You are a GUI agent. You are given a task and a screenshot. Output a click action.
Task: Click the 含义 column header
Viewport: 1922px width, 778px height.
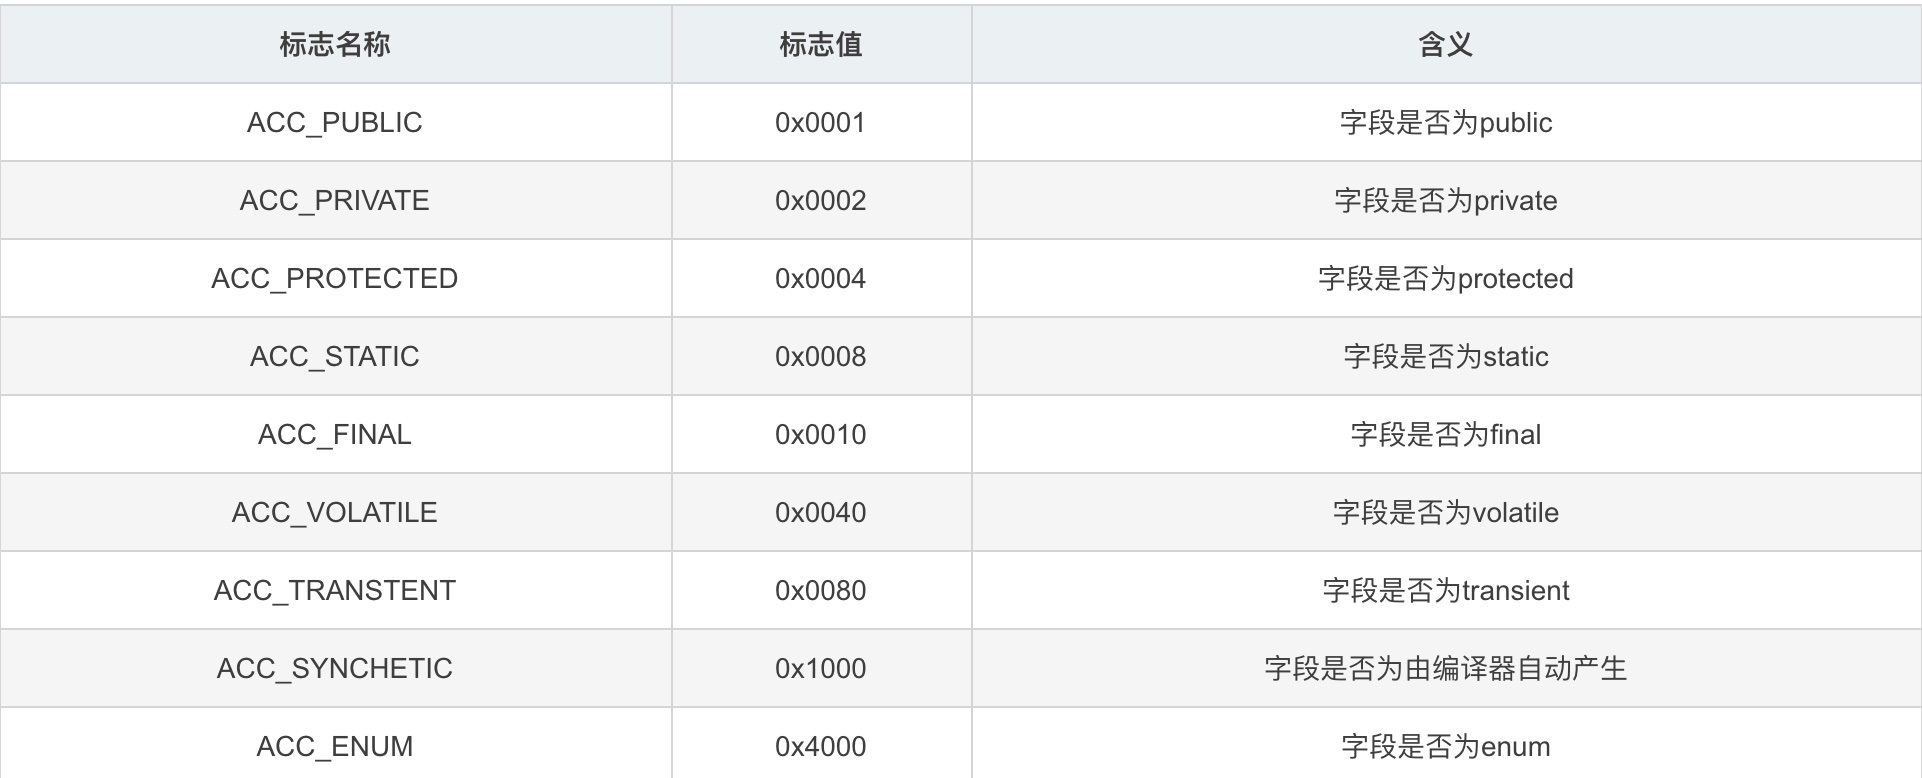click(x=1446, y=44)
